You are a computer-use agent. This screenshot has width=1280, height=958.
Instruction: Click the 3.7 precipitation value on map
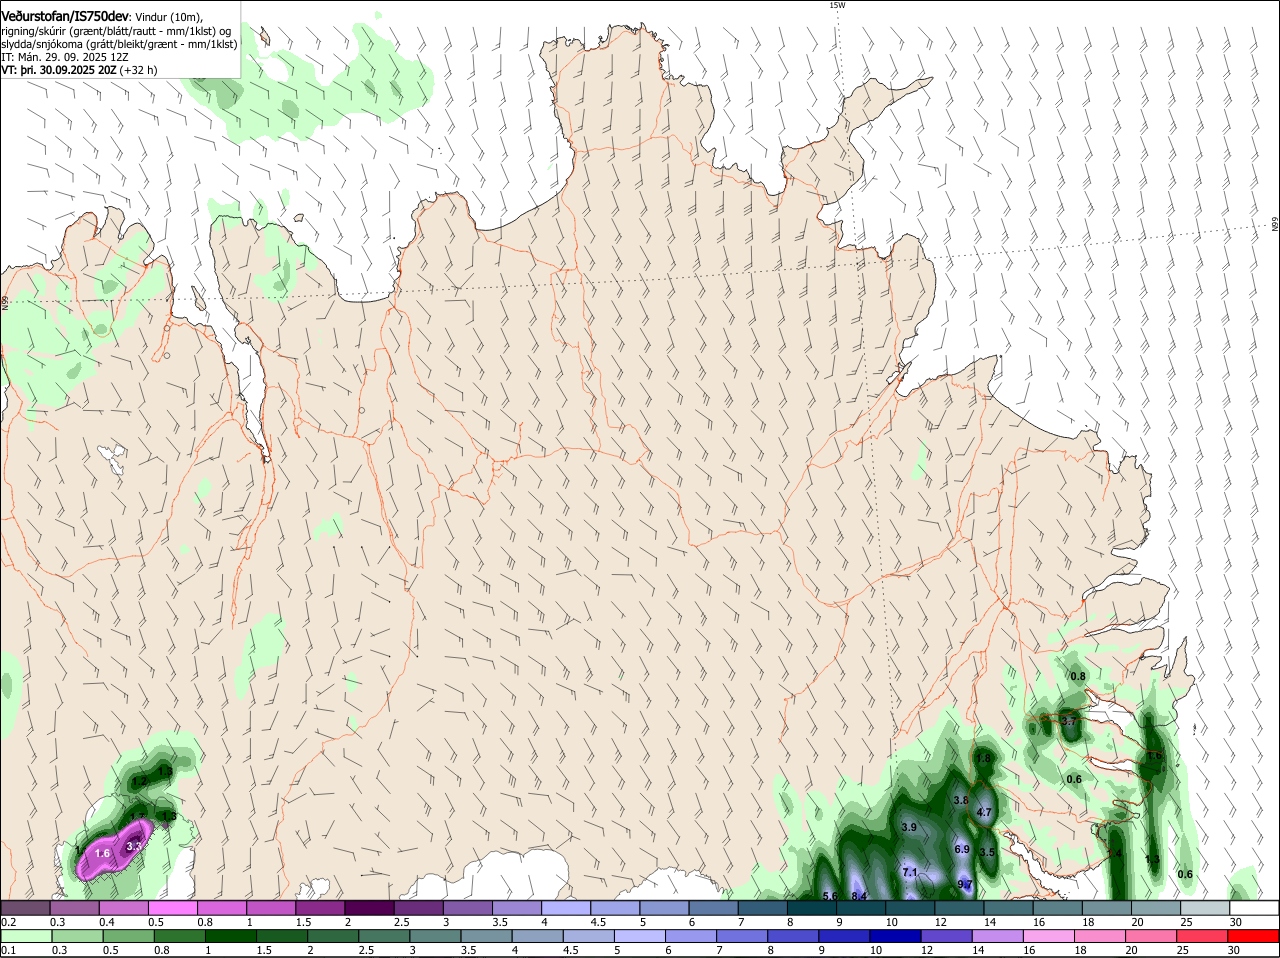click(x=1068, y=721)
